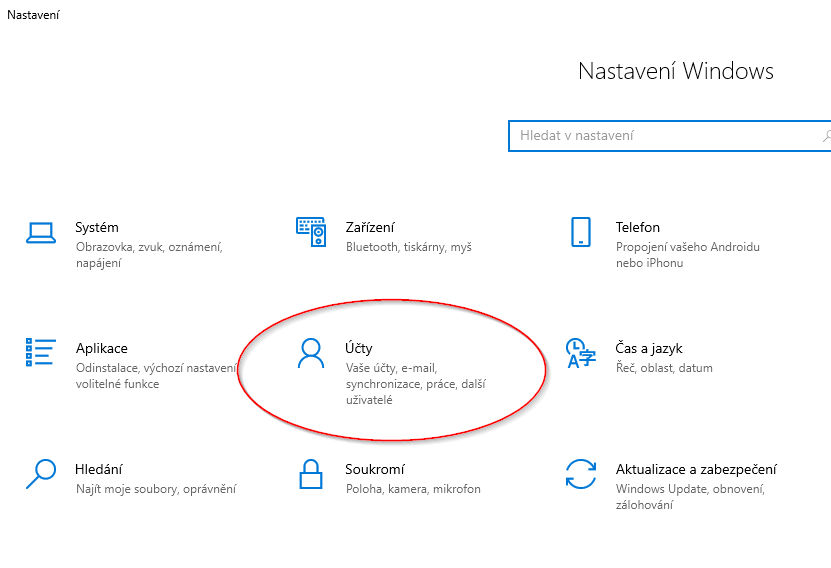This screenshot has height=568, width=831.
Task: Click text 'Bluetooth, tiskárny, myš'
Action: 409,247
